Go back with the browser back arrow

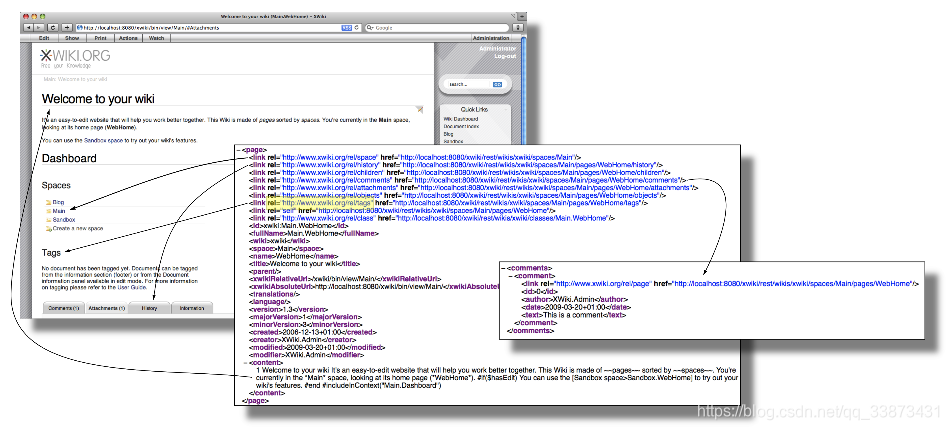28,27
